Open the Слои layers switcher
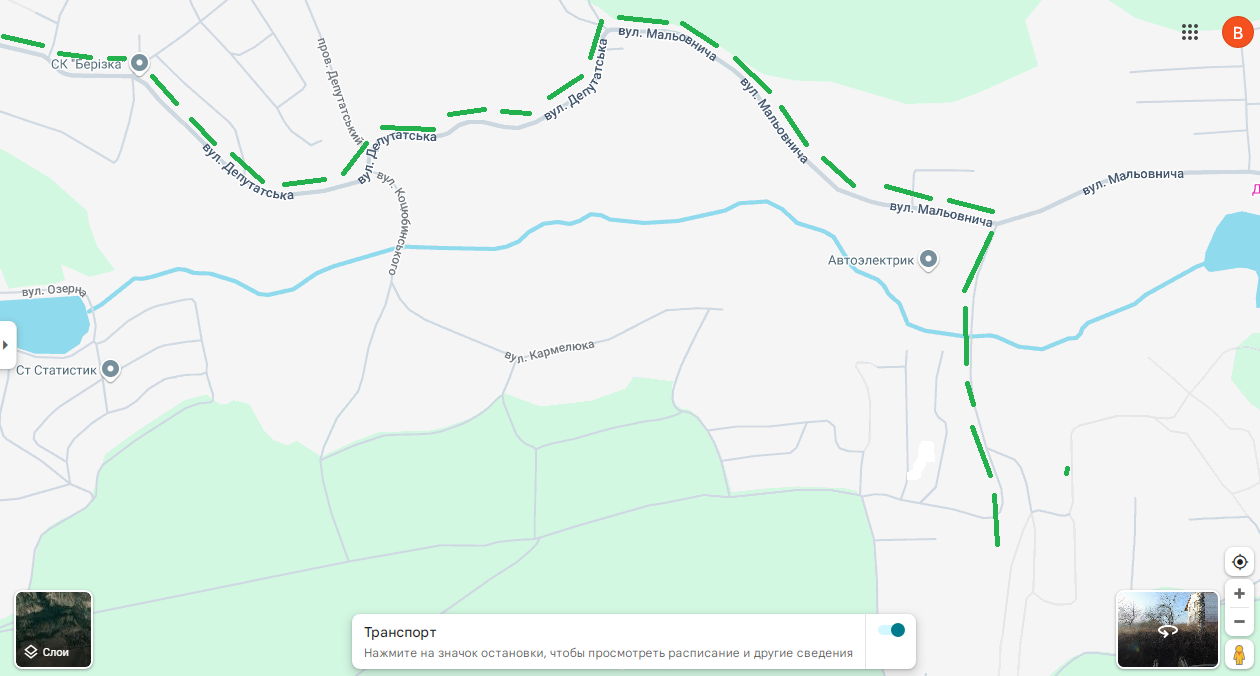 (54, 630)
